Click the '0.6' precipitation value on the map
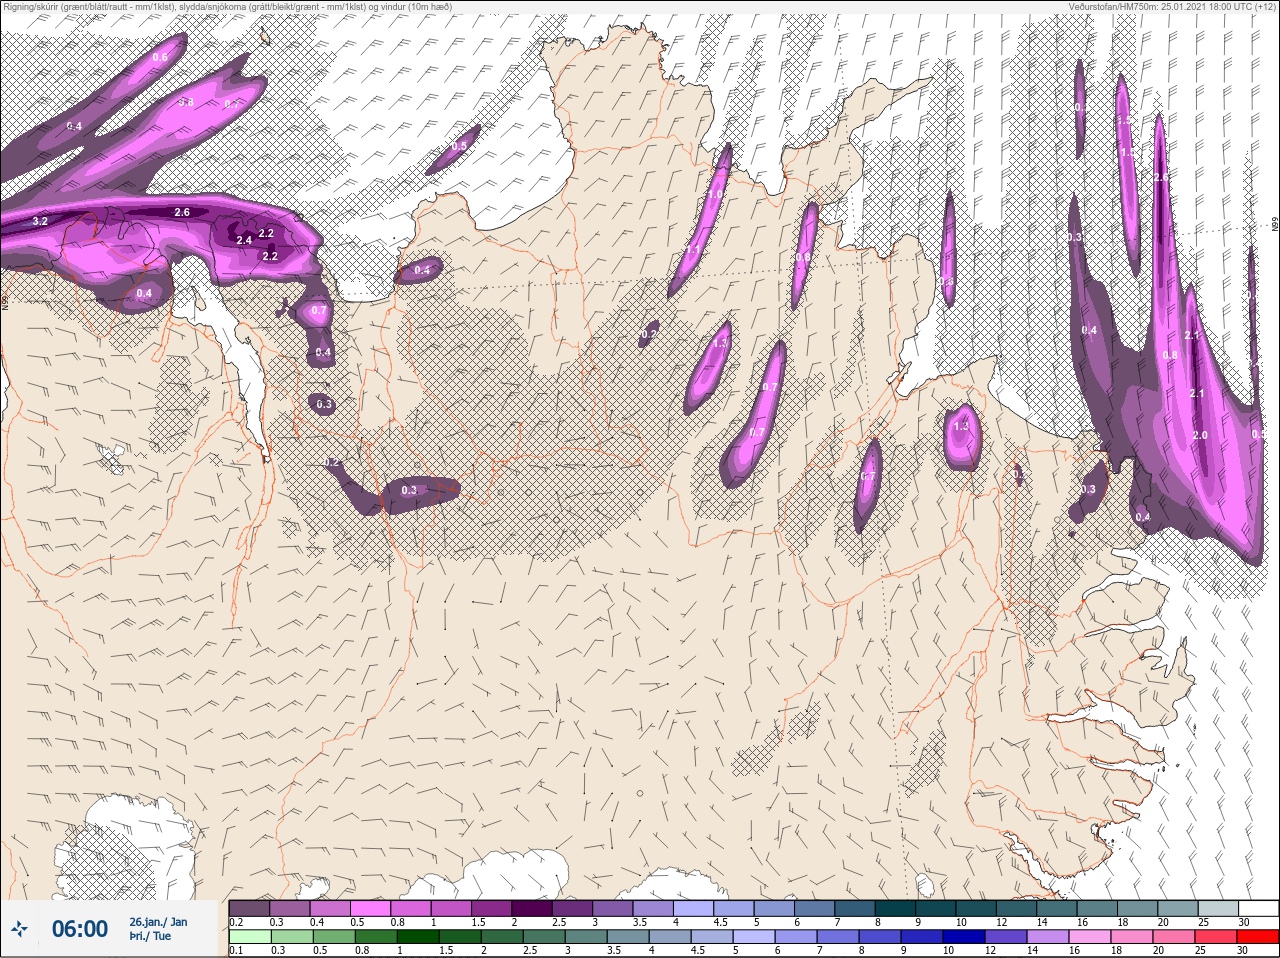This screenshot has height=958, width=1280. pyautogui.click(x=160, y=57)
